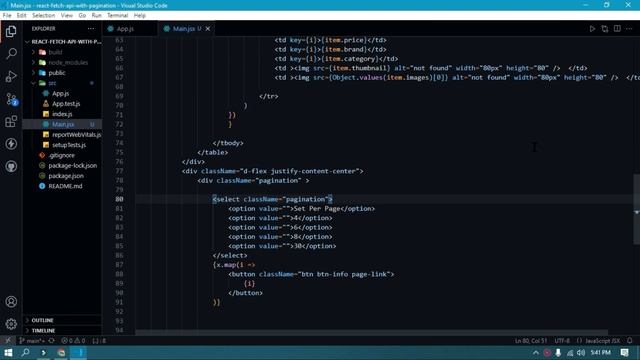Synchronize changes via status bar sync icon
The image size is (640, 360).
coord(51,340)
